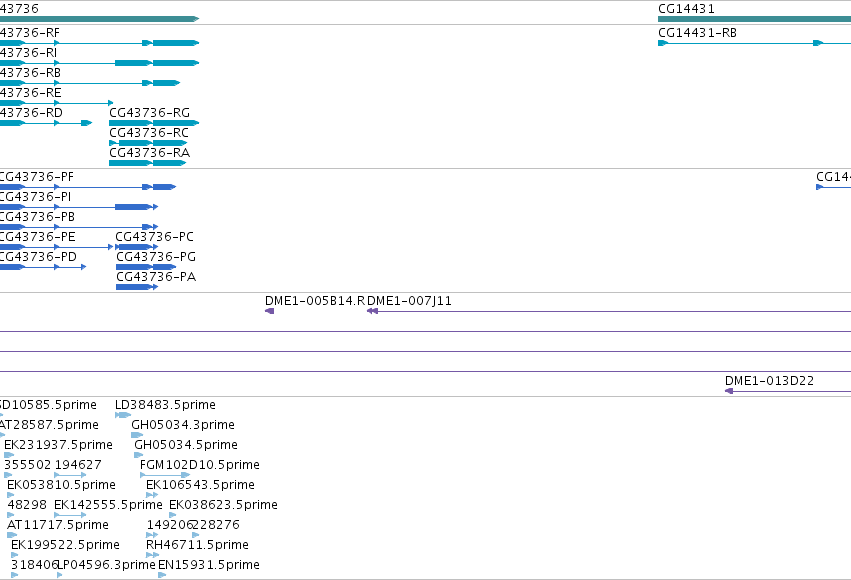Viewport: 851px width, 580px height.
Task: Click EST label FGM102D10.5prime
Action: coord(200,465)
